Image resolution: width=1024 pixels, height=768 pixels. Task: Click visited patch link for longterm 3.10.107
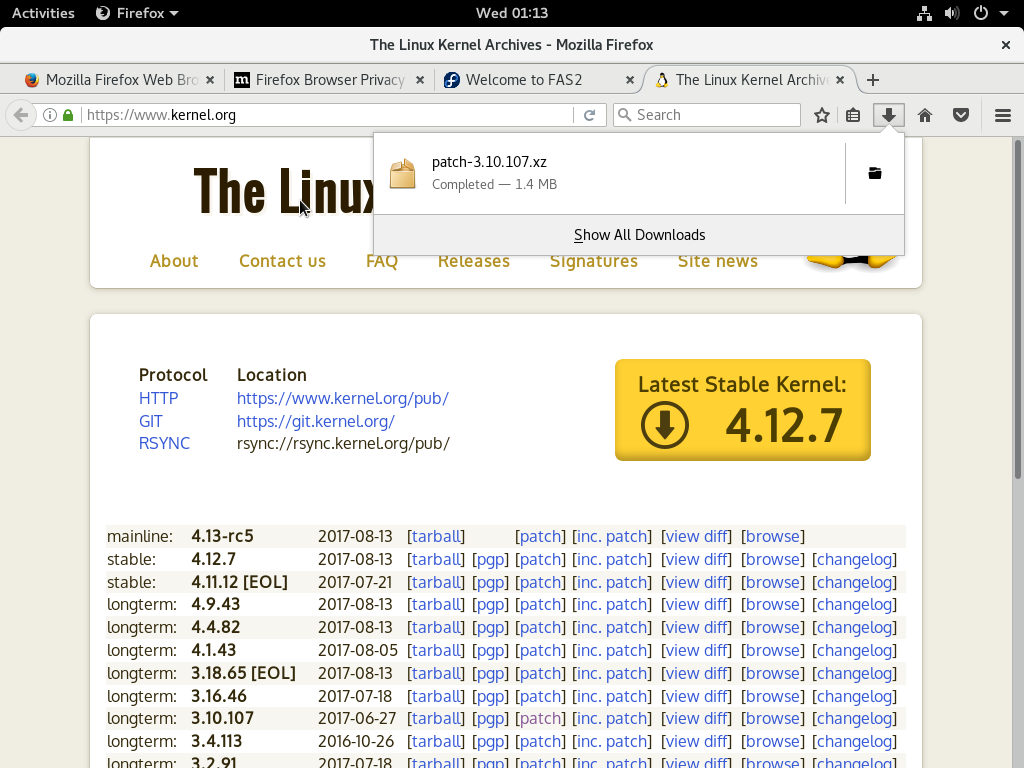click(540, 718)
